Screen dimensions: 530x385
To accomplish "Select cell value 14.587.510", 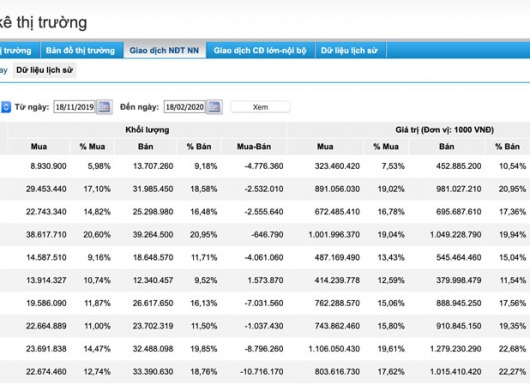I will 46,257.
